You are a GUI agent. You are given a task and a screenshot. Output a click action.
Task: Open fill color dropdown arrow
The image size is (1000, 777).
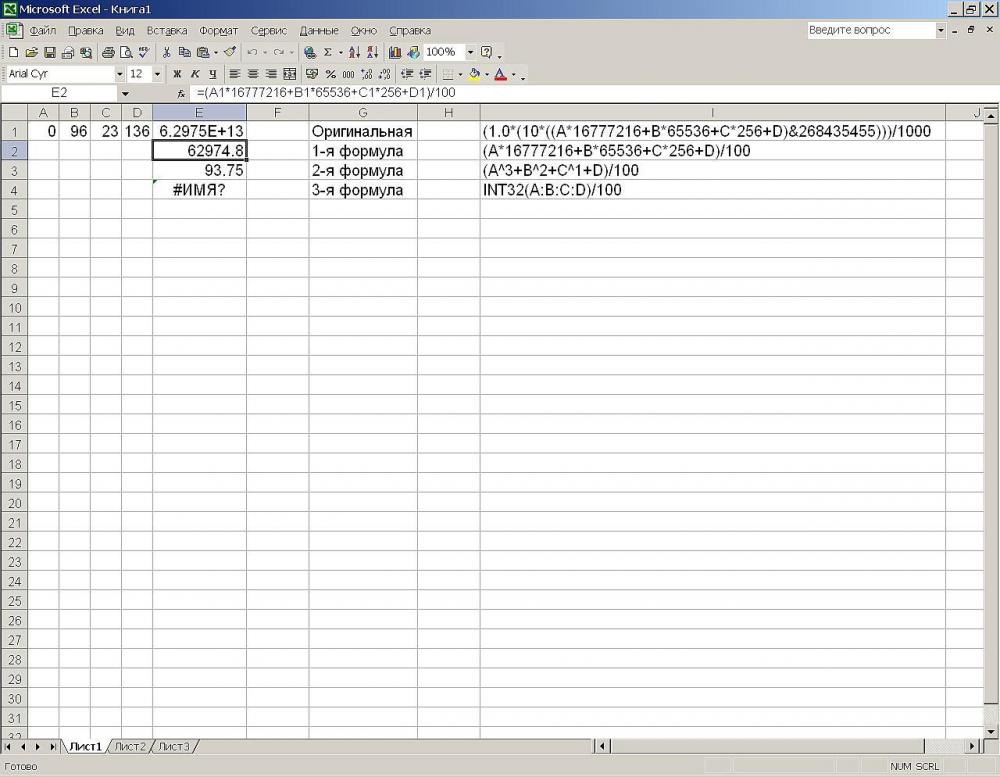[x=487, y=74]
